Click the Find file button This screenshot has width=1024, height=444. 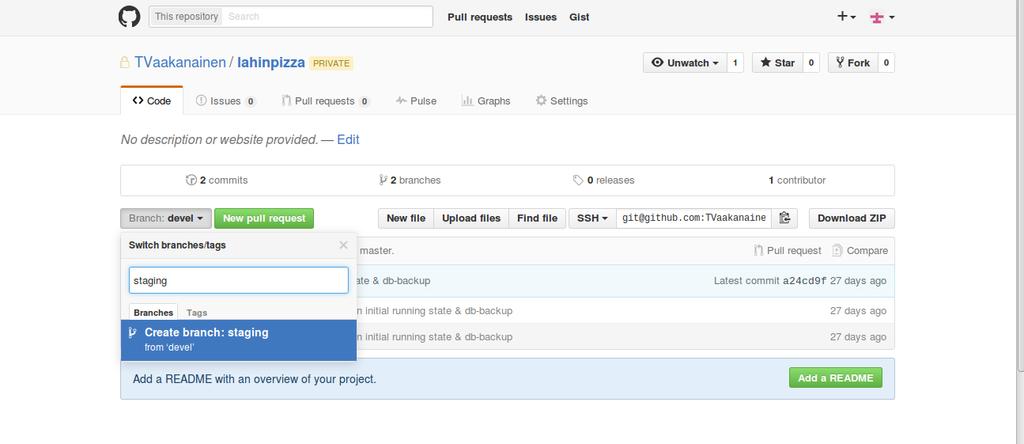point(537,218)
